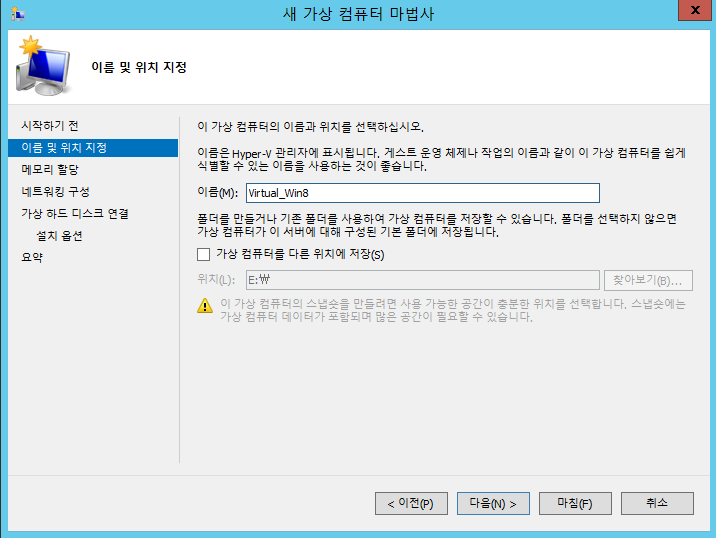The image size is (716, 538).
Task: Click the yellow warning triangle icon
Action: (205, 306)
